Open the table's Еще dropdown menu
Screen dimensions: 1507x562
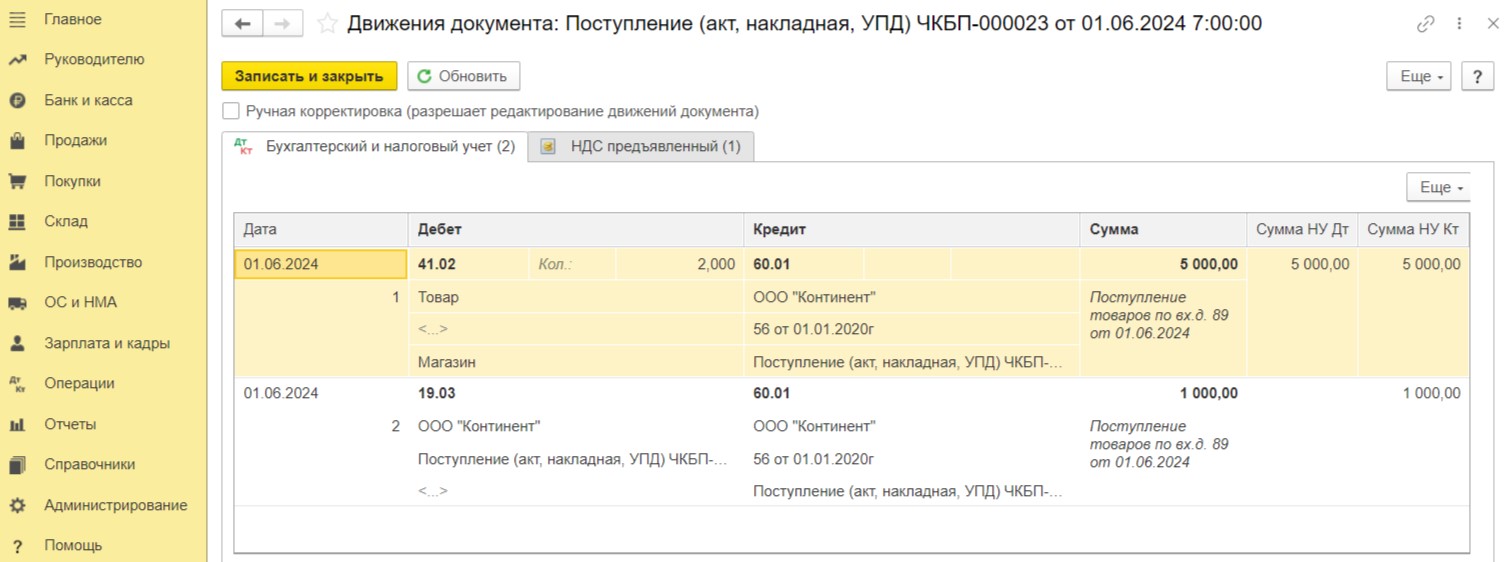pyautogui.click(x=1438, y=187)
